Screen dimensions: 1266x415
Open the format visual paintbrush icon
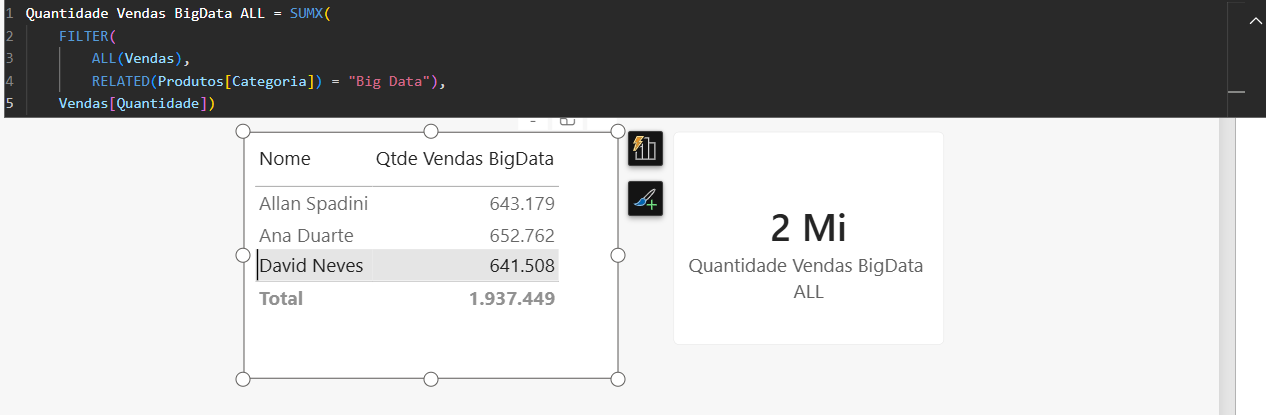(645, 199)
